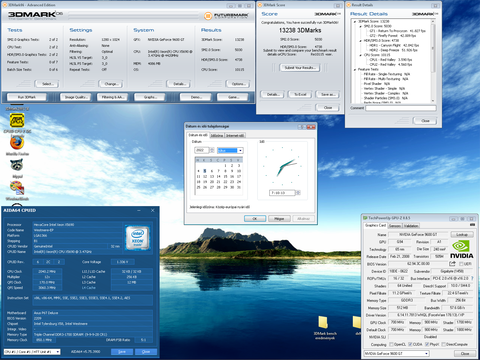
Task: Open the CPU core selector in AIDA64 CPUID
Action: 32,352
